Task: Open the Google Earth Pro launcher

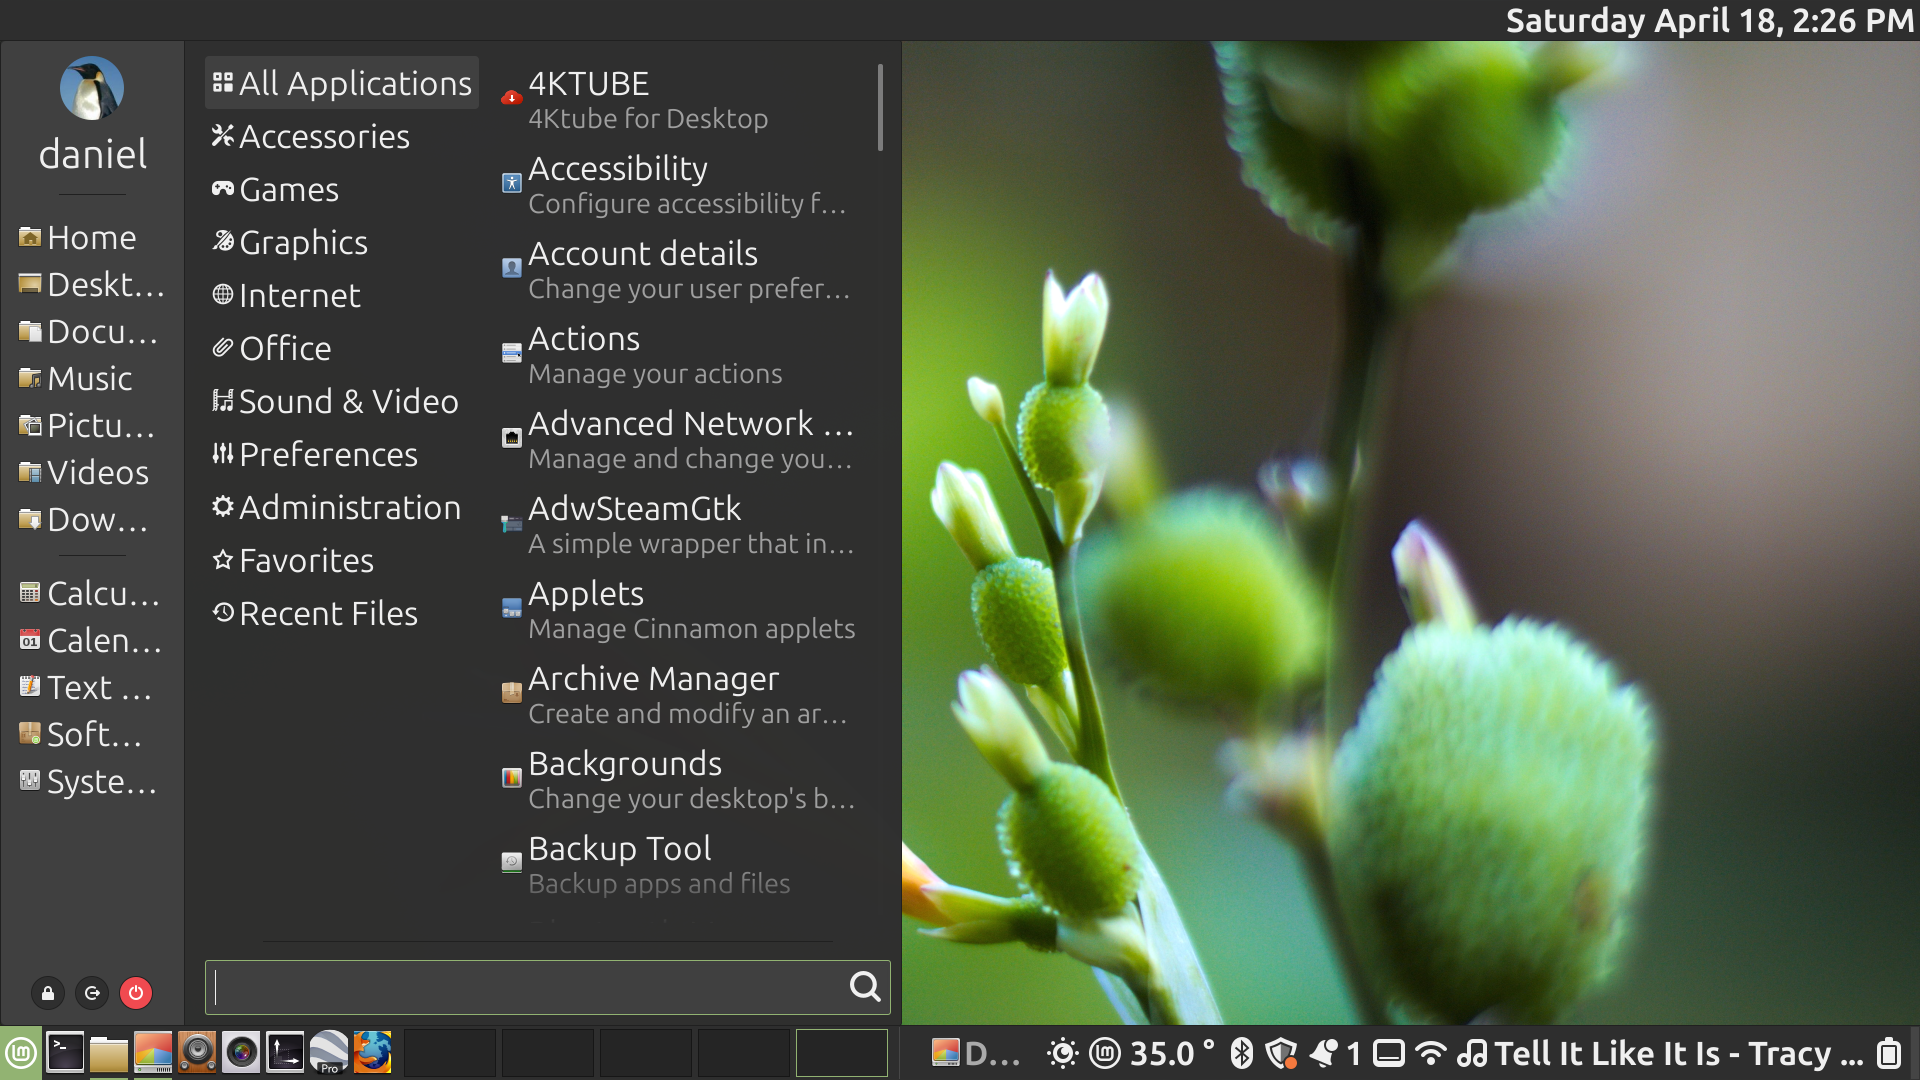Action: coord(329,1053)
